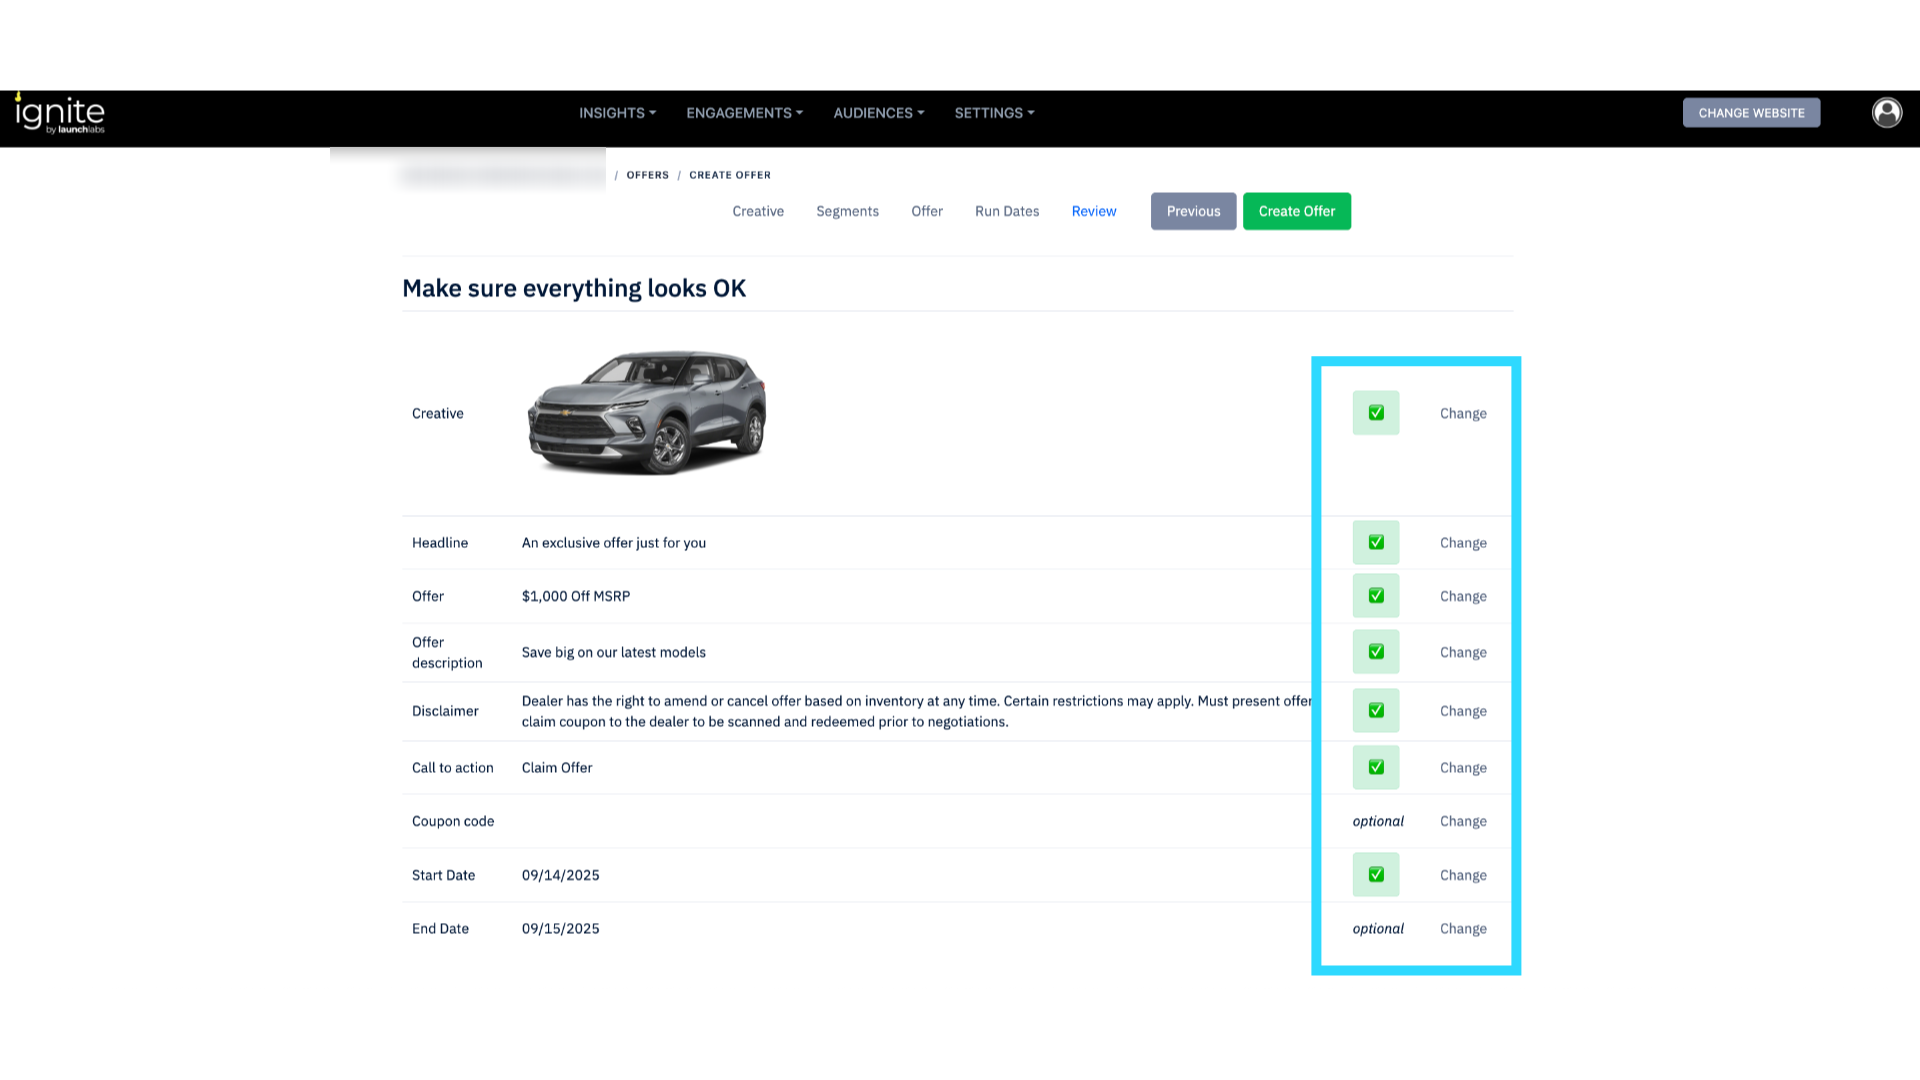This screenshot has width=1920, height=1080.
Task: Switch to the Segments step tab
Action: pyautogui.click(x=847, y=212)
